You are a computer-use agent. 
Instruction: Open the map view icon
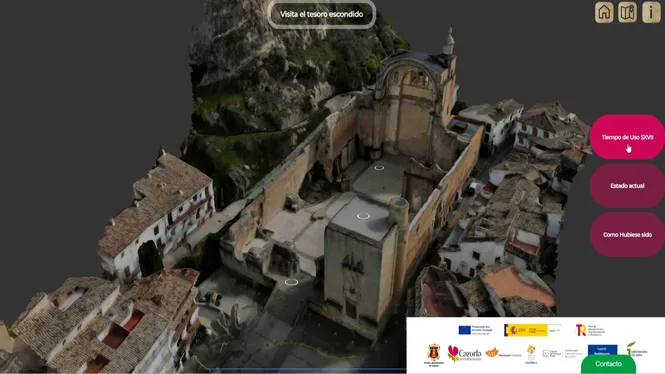click(627, 12)
